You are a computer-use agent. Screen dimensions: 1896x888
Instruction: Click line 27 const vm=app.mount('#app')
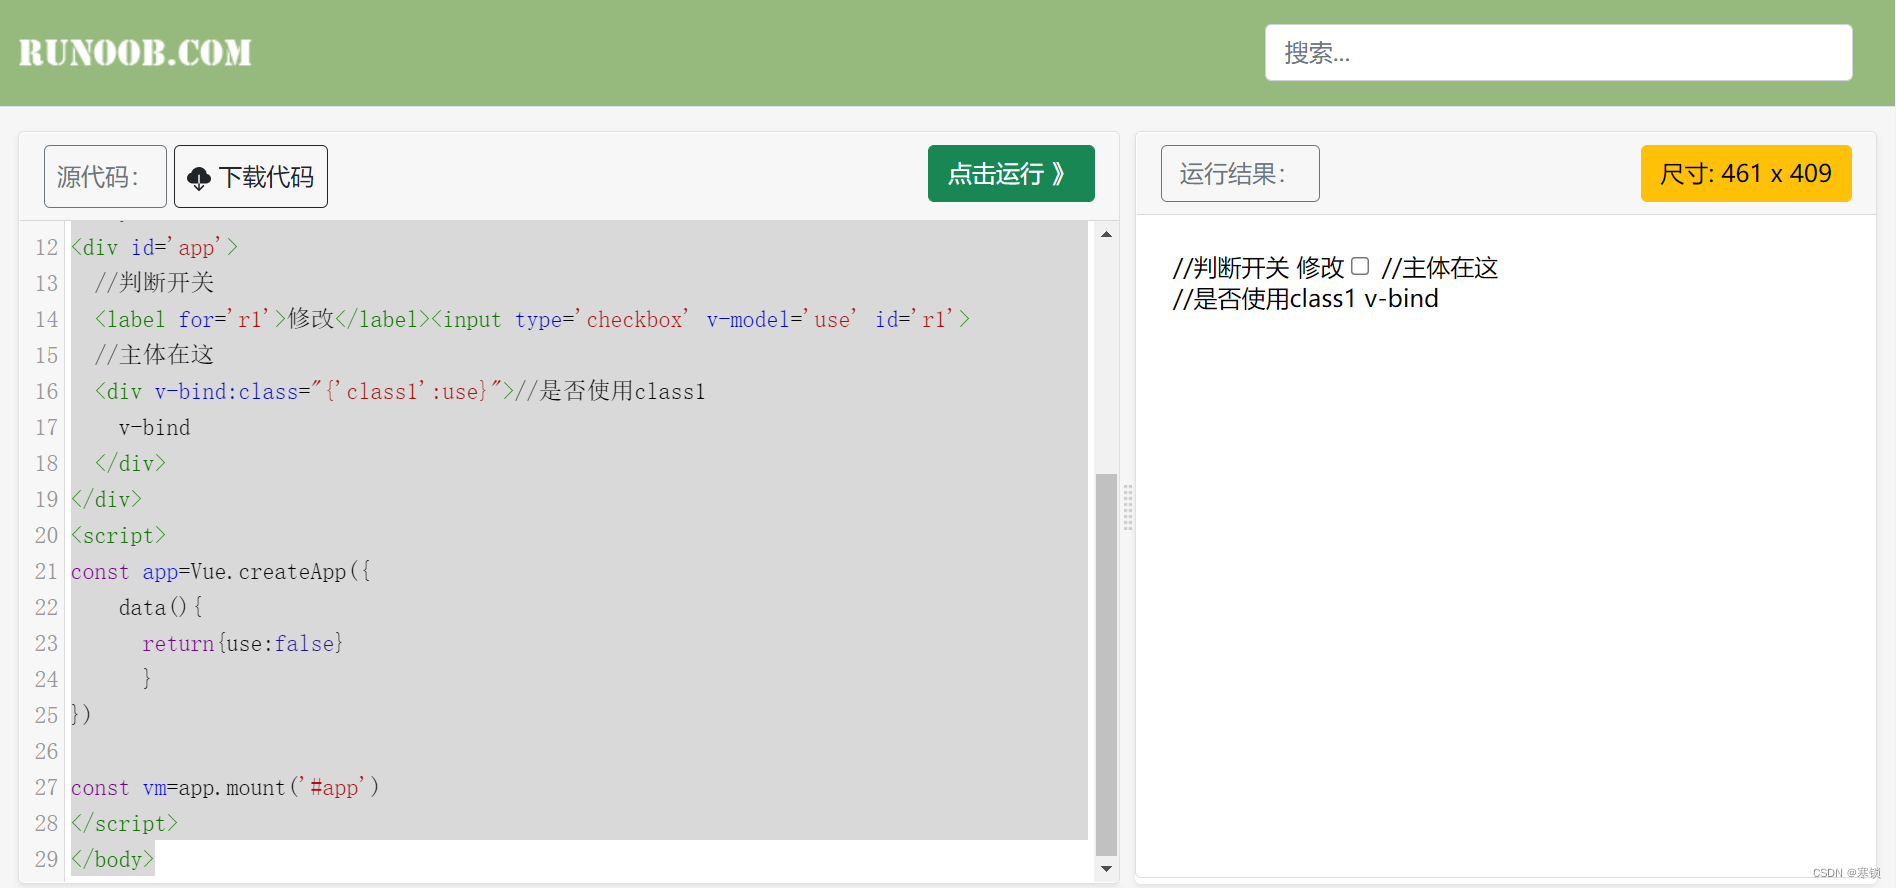coord(225,787)
